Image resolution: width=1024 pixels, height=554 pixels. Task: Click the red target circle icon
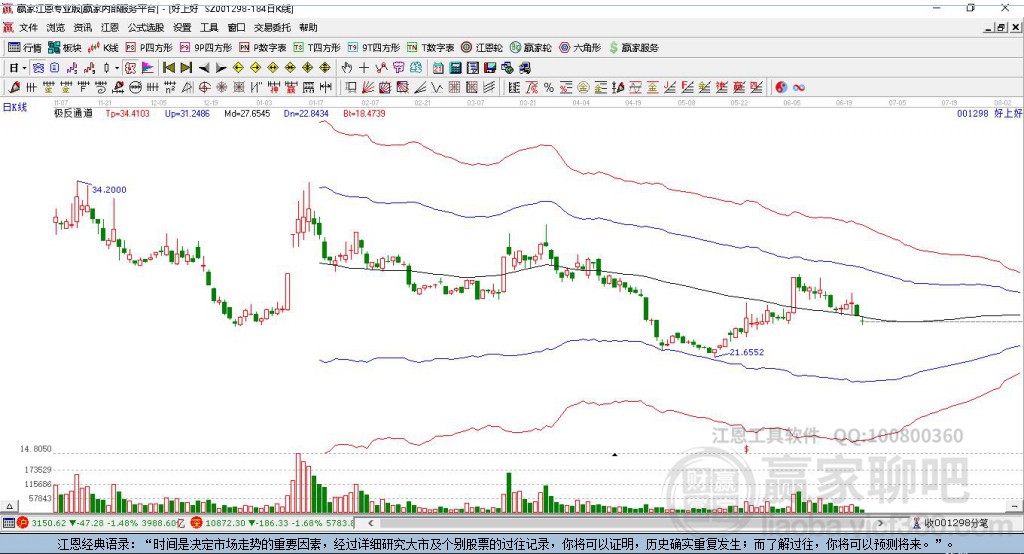(204, 88)
